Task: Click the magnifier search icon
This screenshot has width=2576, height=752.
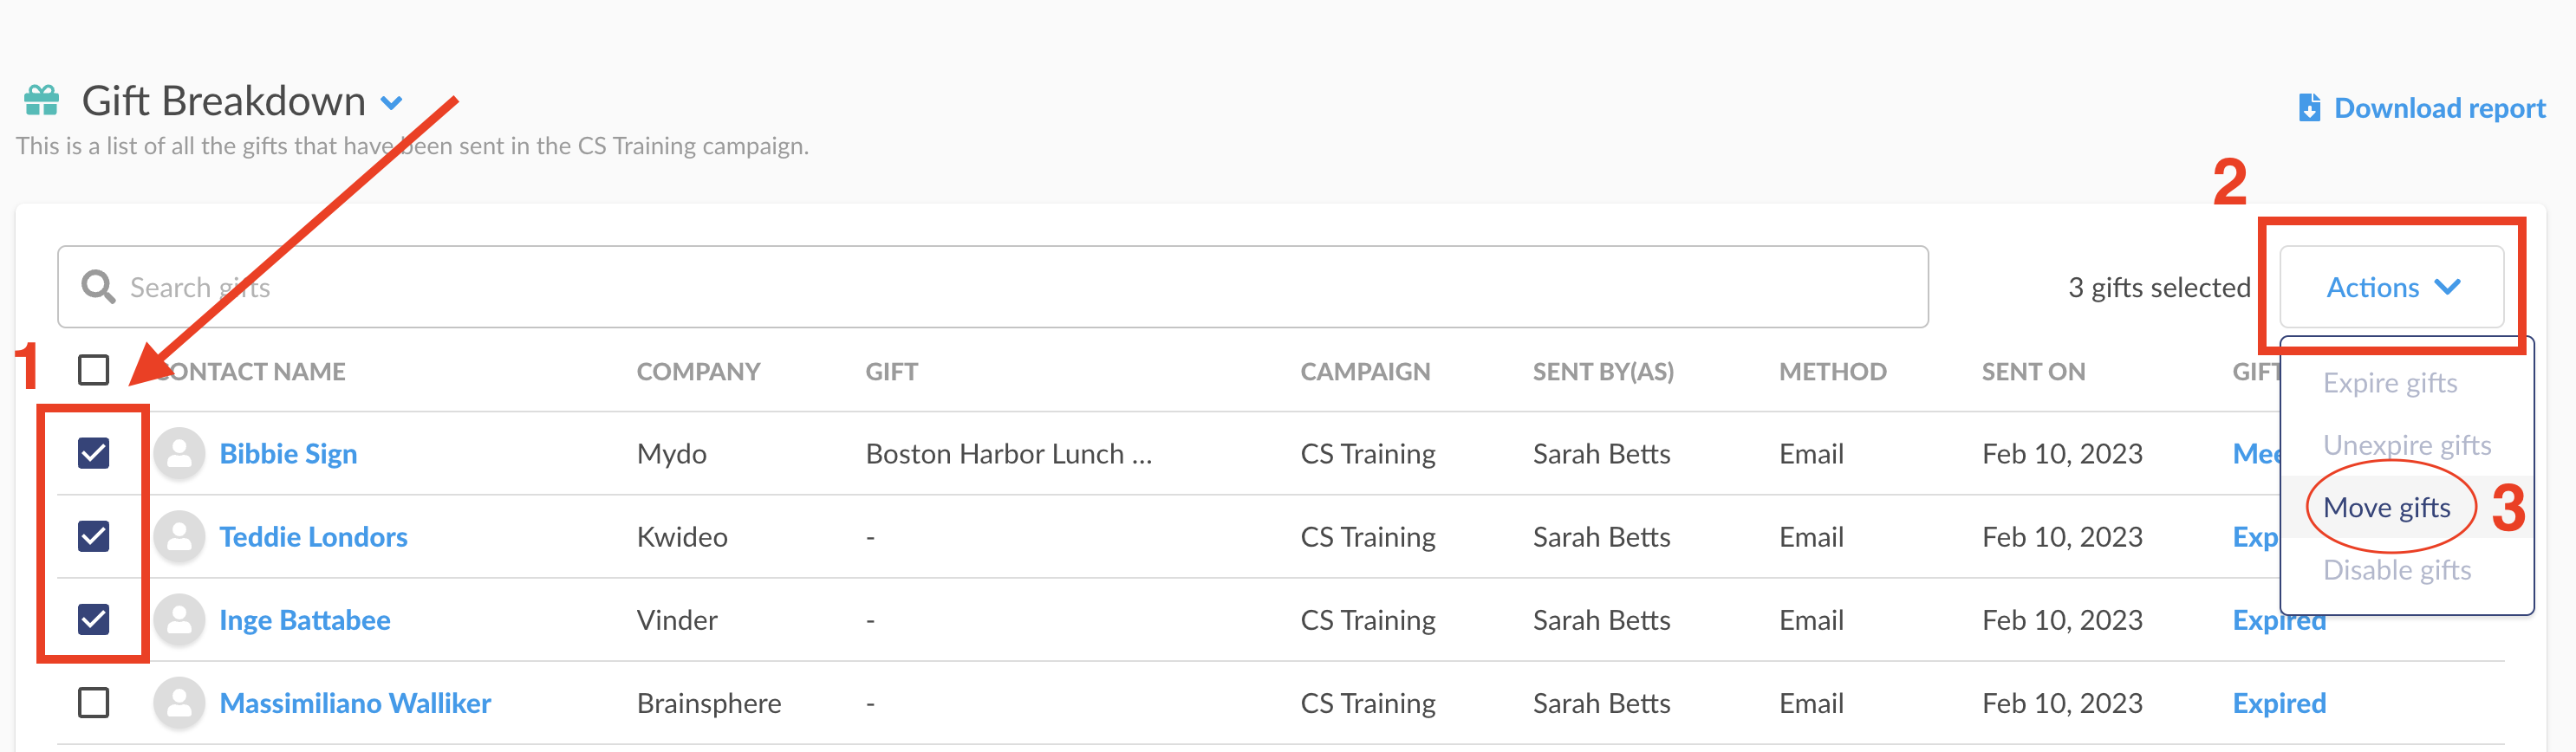Action: (98, 287)
